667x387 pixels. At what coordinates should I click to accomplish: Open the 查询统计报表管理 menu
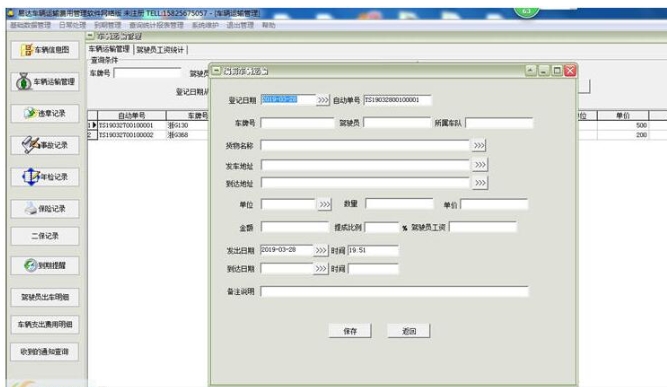point(157,25)
